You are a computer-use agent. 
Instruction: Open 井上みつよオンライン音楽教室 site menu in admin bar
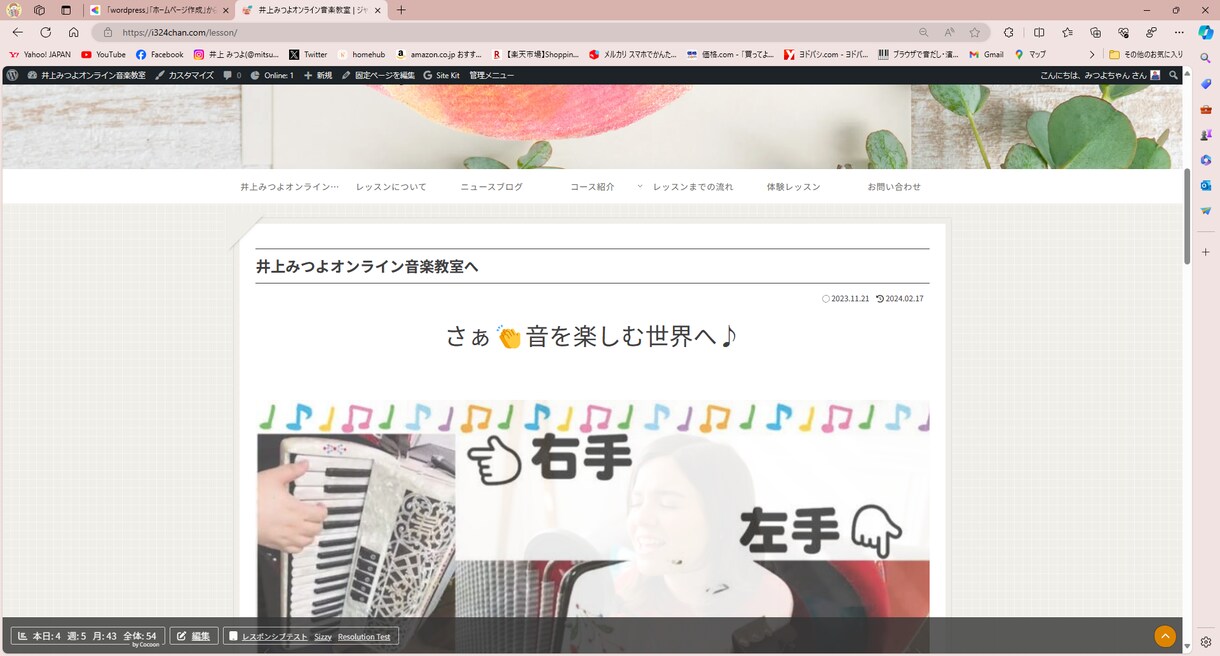pos(86,75)
